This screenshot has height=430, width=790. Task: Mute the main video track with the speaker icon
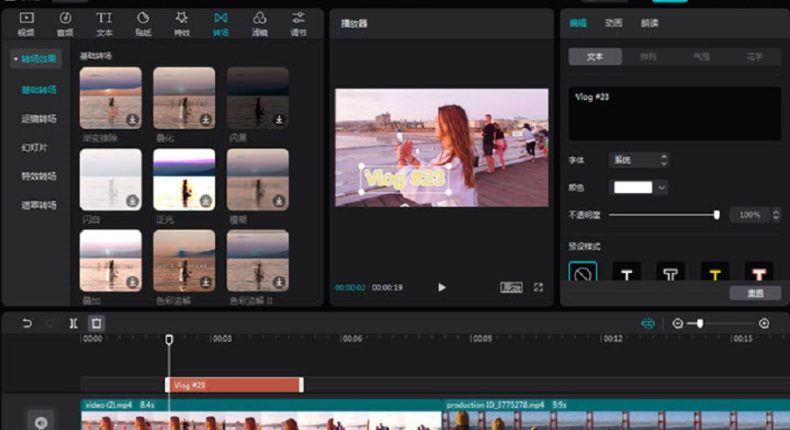coord(41,422)
